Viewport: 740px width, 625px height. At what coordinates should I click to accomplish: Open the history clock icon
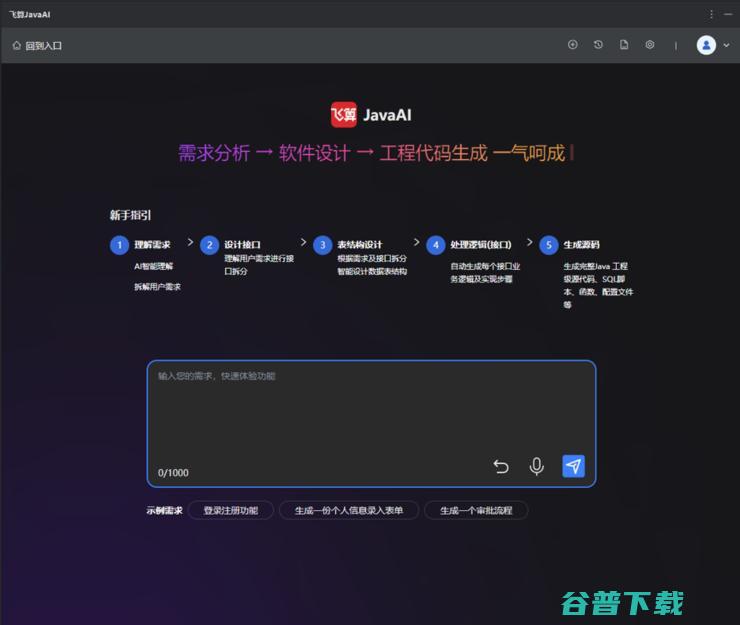[598, 45]
